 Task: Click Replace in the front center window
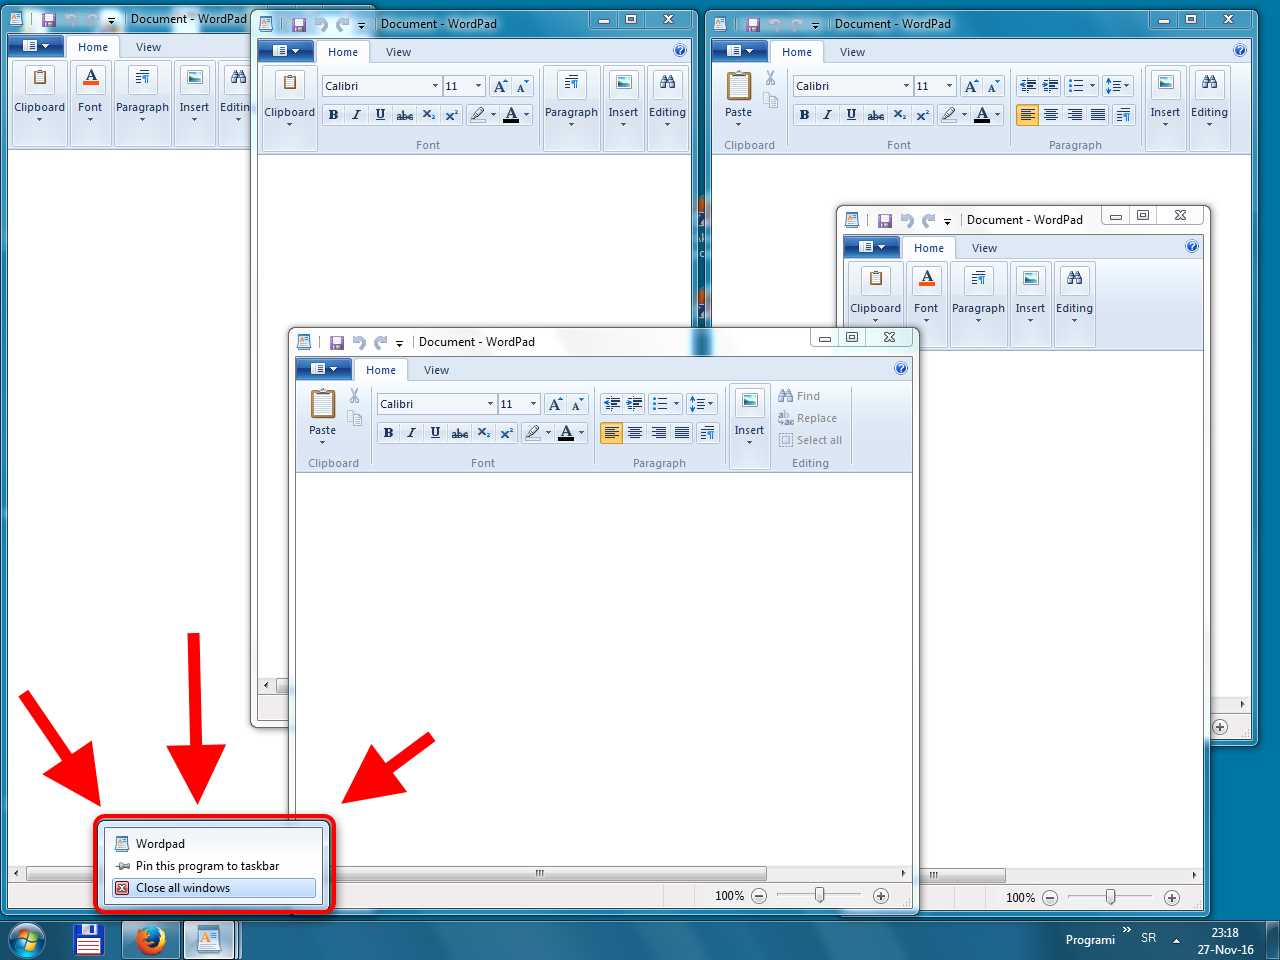(807, 418)
